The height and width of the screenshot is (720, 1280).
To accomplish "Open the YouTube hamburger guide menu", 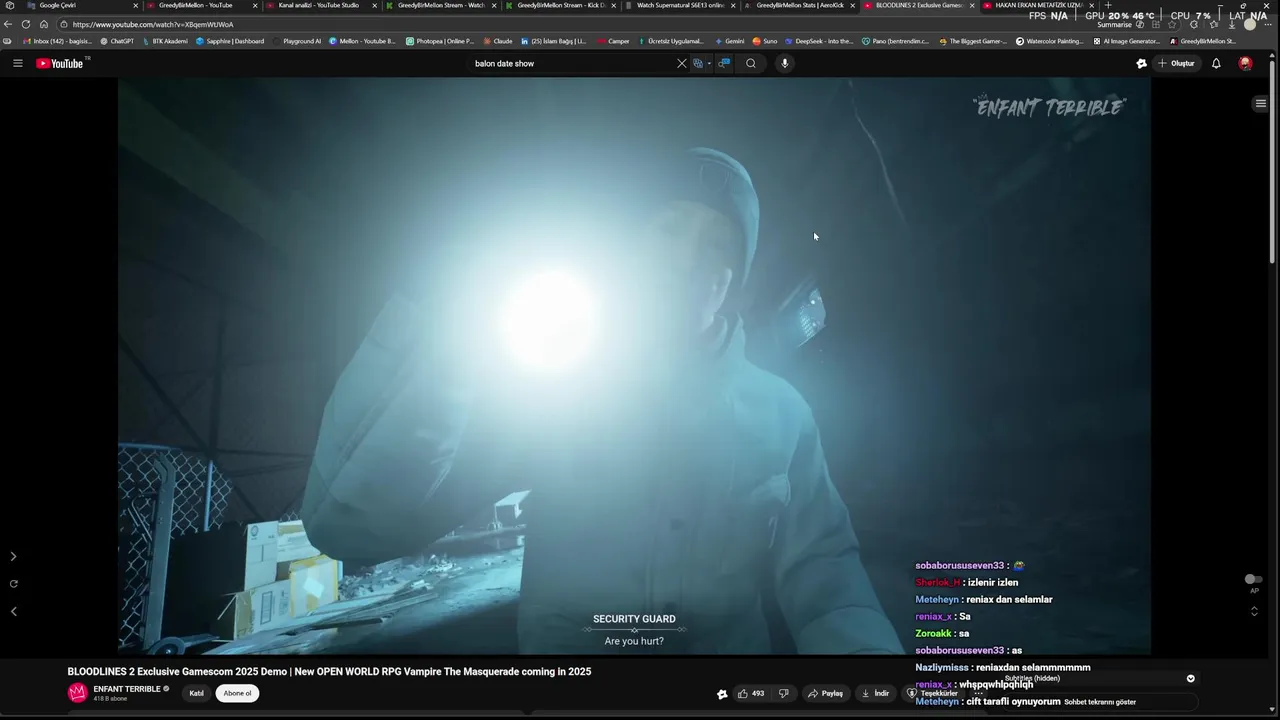I will point(17,63).
